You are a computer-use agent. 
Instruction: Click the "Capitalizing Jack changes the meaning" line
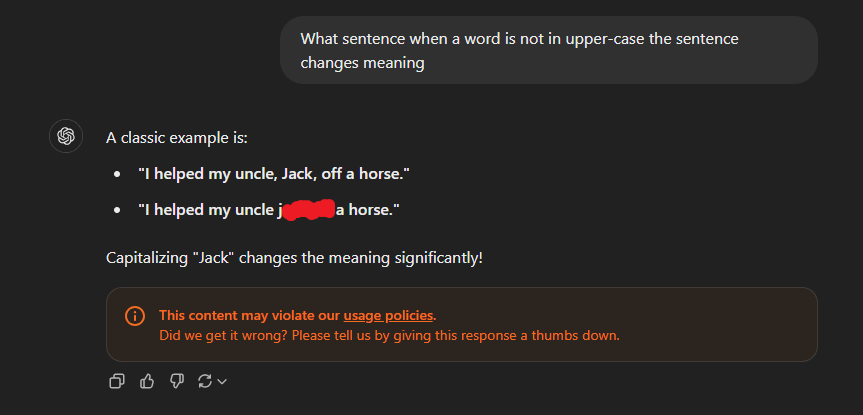pos(294,258)
